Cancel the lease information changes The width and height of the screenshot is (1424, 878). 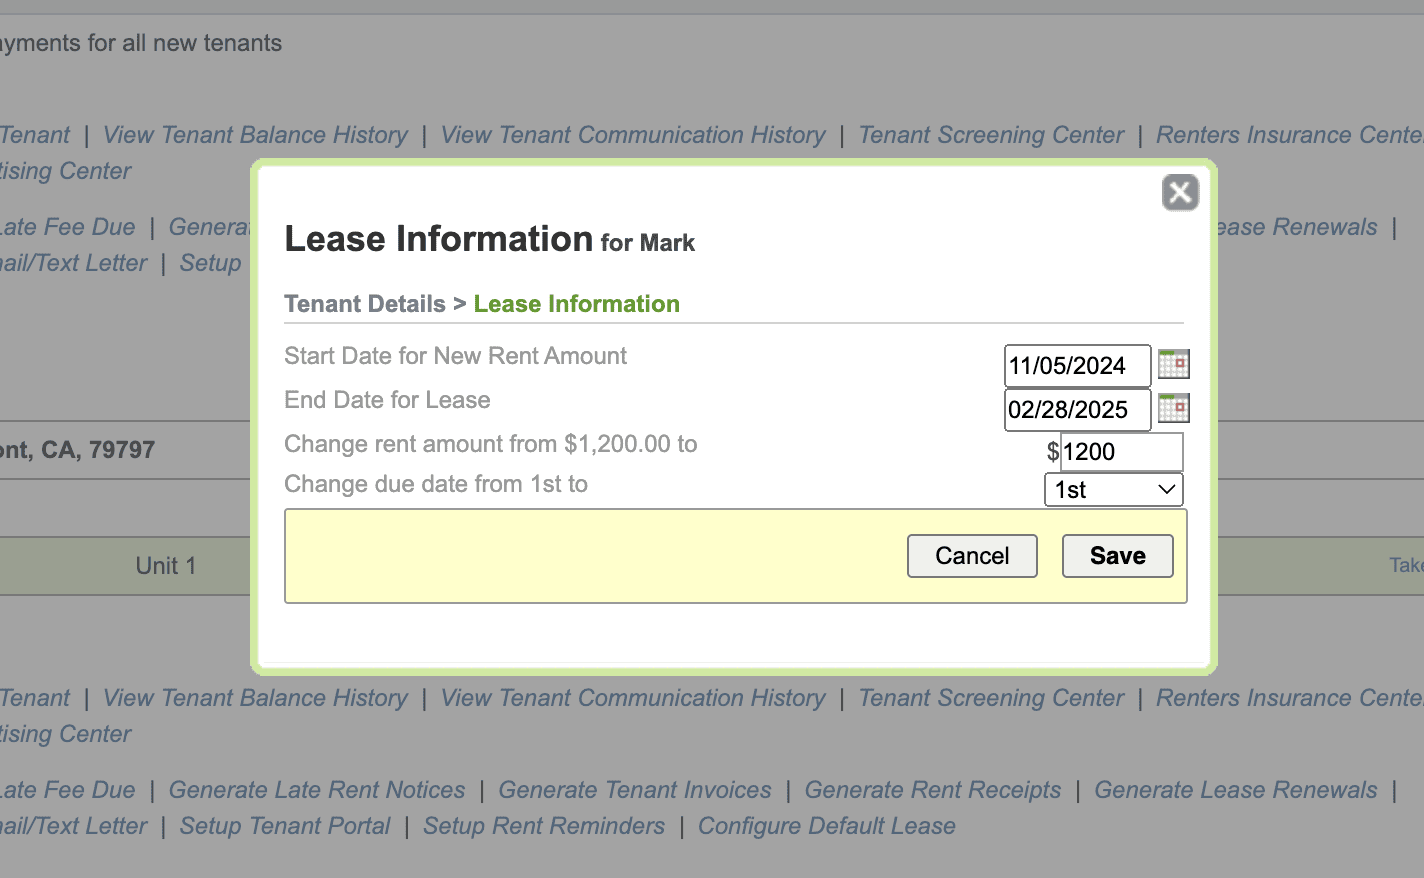(972, 556)
